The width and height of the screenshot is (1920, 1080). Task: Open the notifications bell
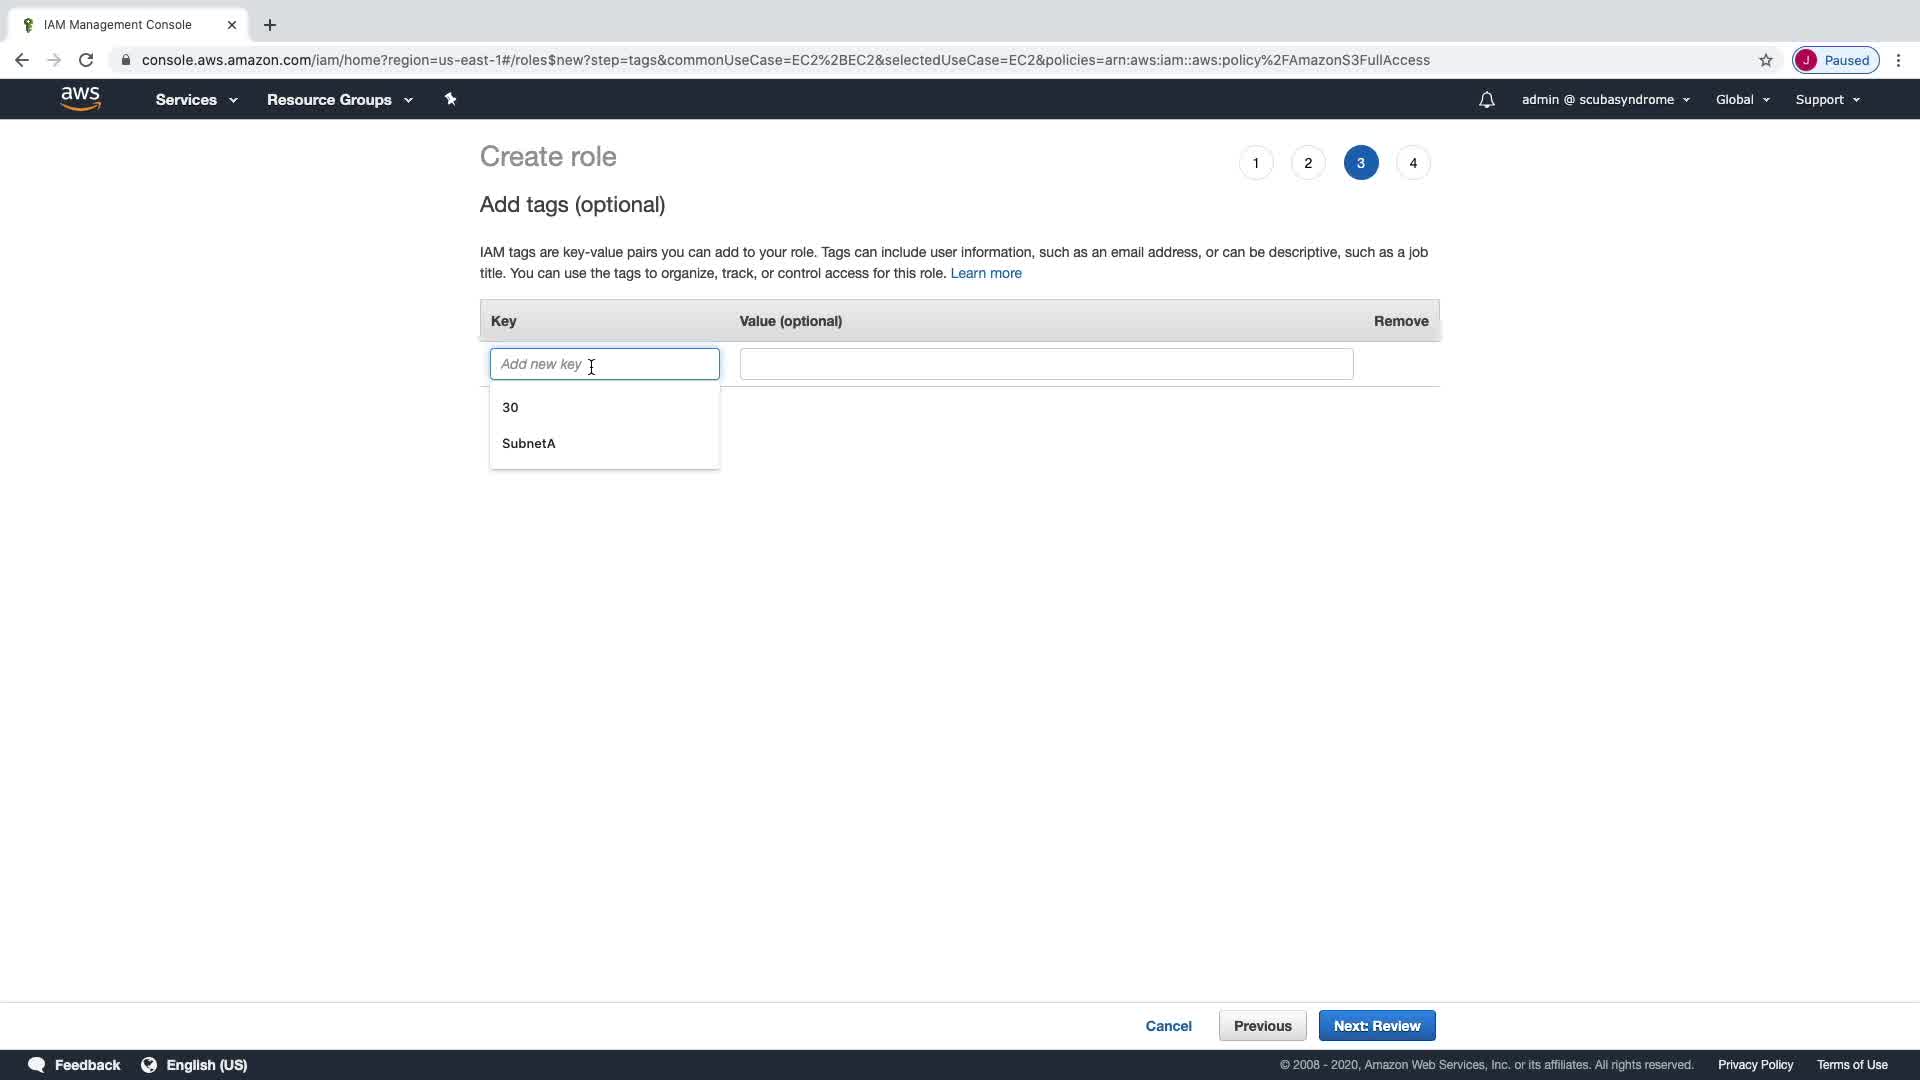(1486, 100)
